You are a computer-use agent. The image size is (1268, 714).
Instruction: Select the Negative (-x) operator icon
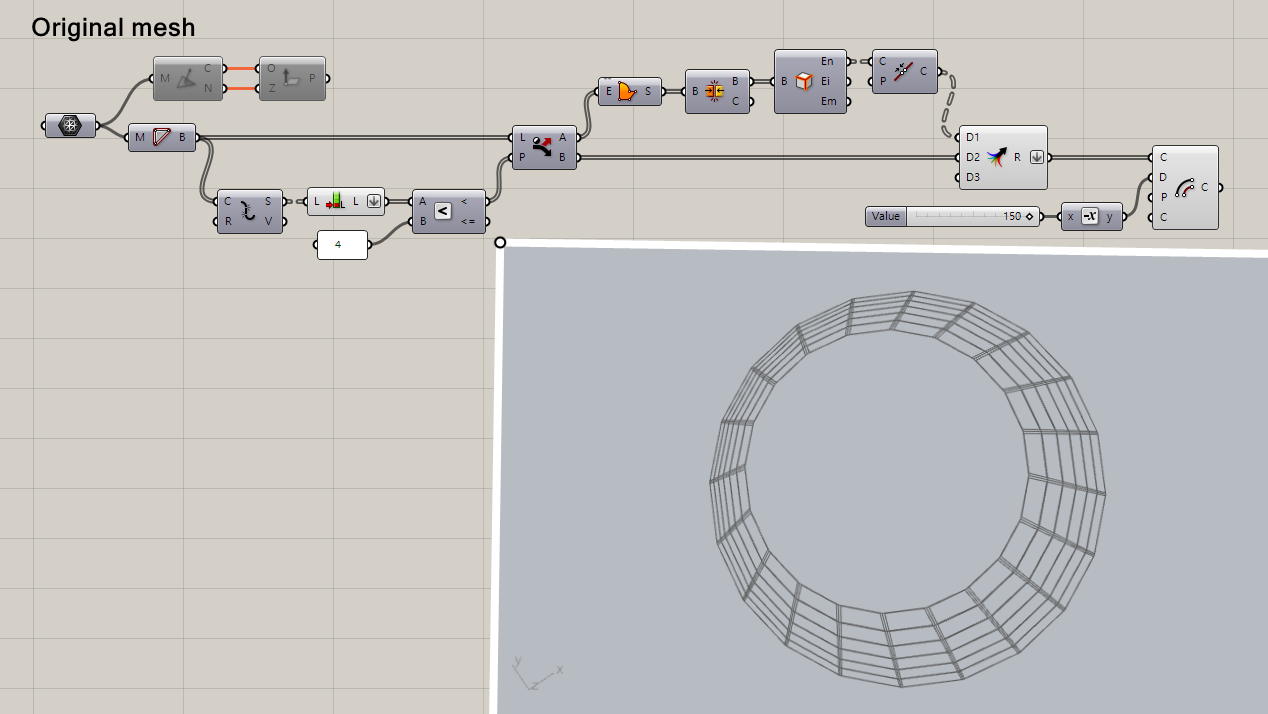pyautogui.click(x=1092, y=215)
